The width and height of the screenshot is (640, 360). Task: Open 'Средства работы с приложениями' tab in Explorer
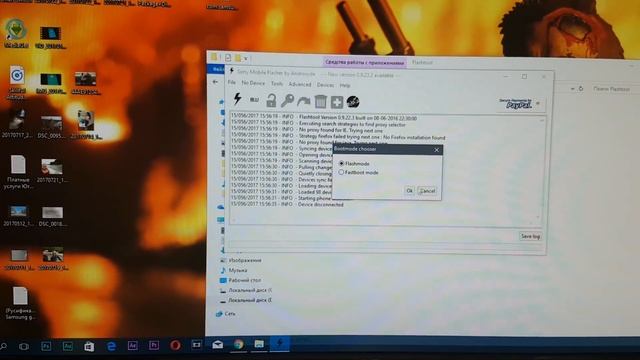(x=364, y=62)
